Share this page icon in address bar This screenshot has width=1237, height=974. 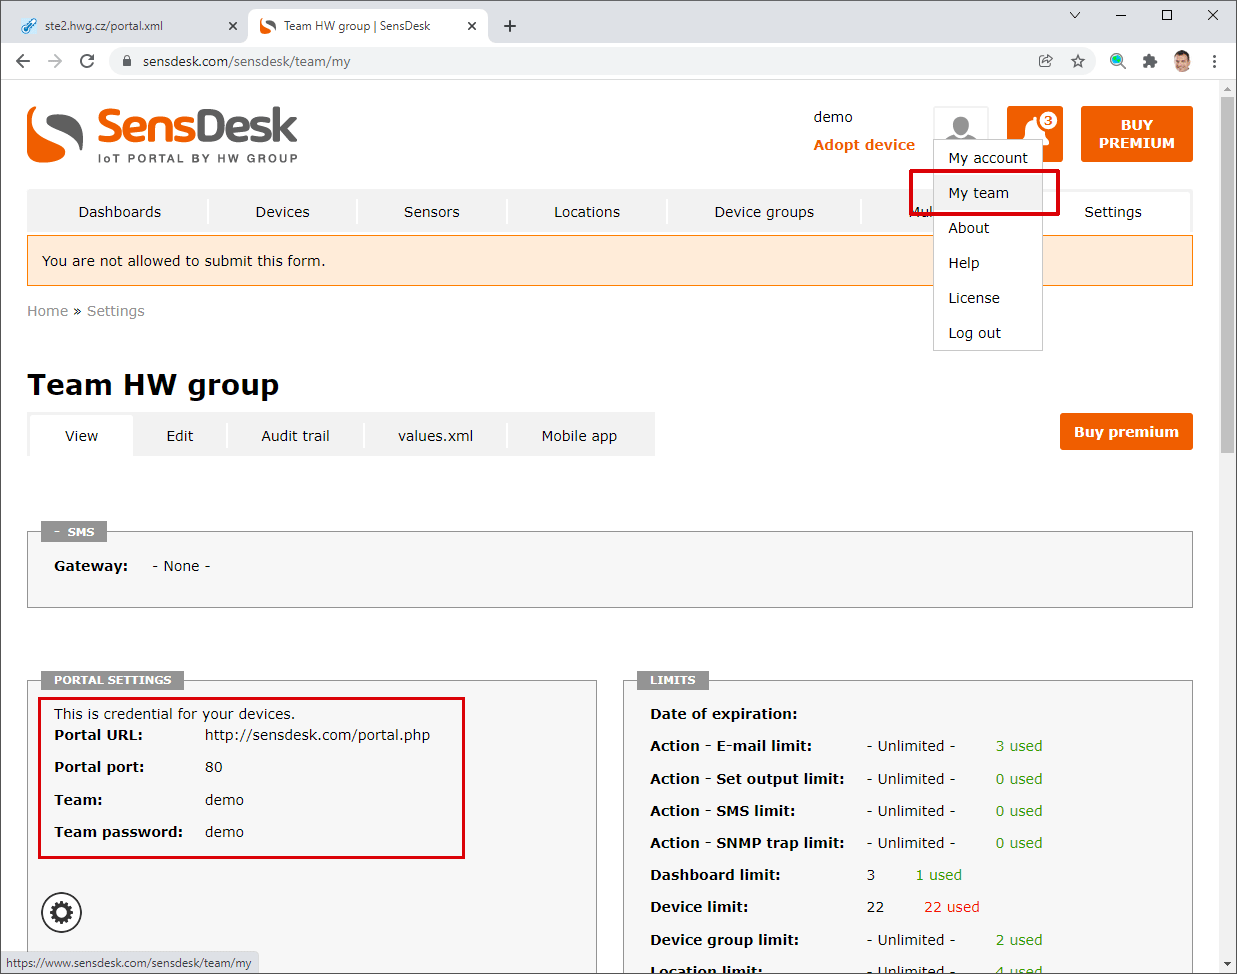(x=1046, y=61)
